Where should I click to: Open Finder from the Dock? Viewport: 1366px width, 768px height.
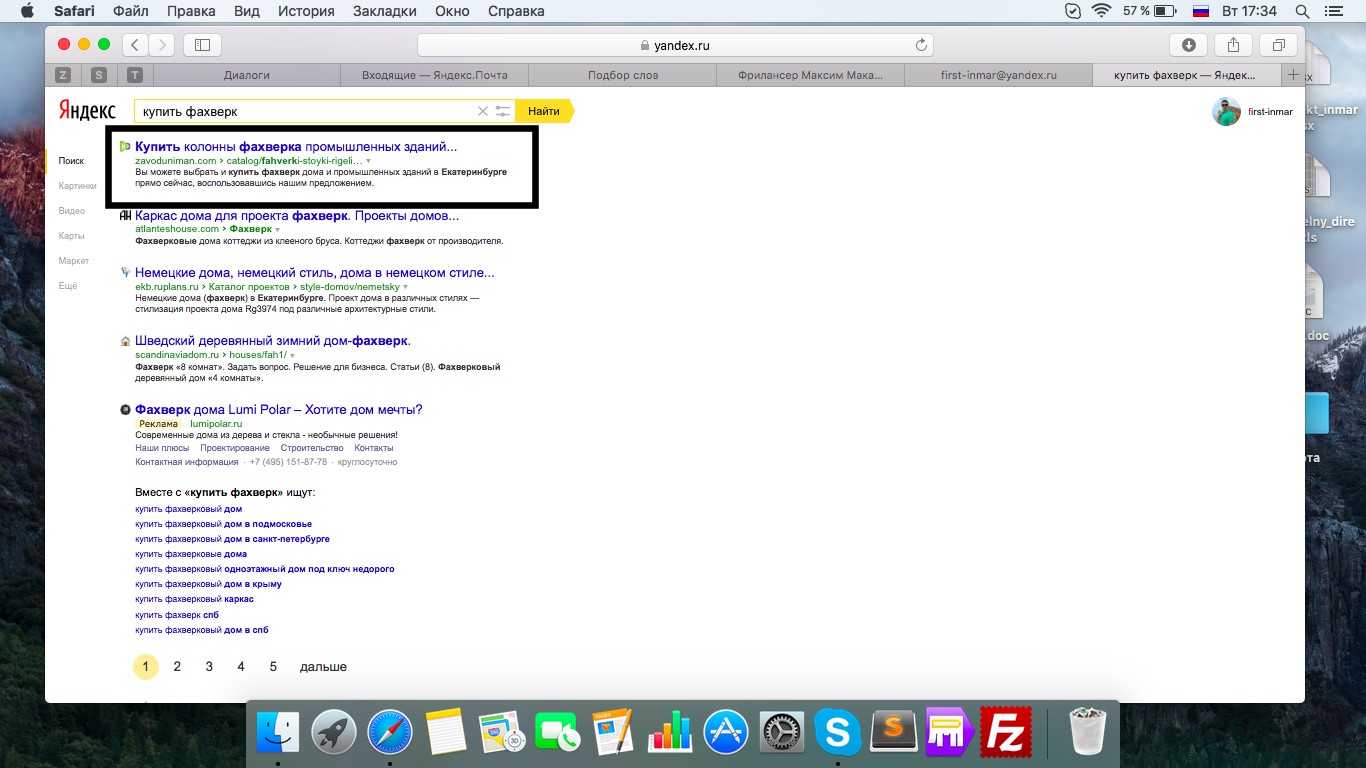(277, 732)
